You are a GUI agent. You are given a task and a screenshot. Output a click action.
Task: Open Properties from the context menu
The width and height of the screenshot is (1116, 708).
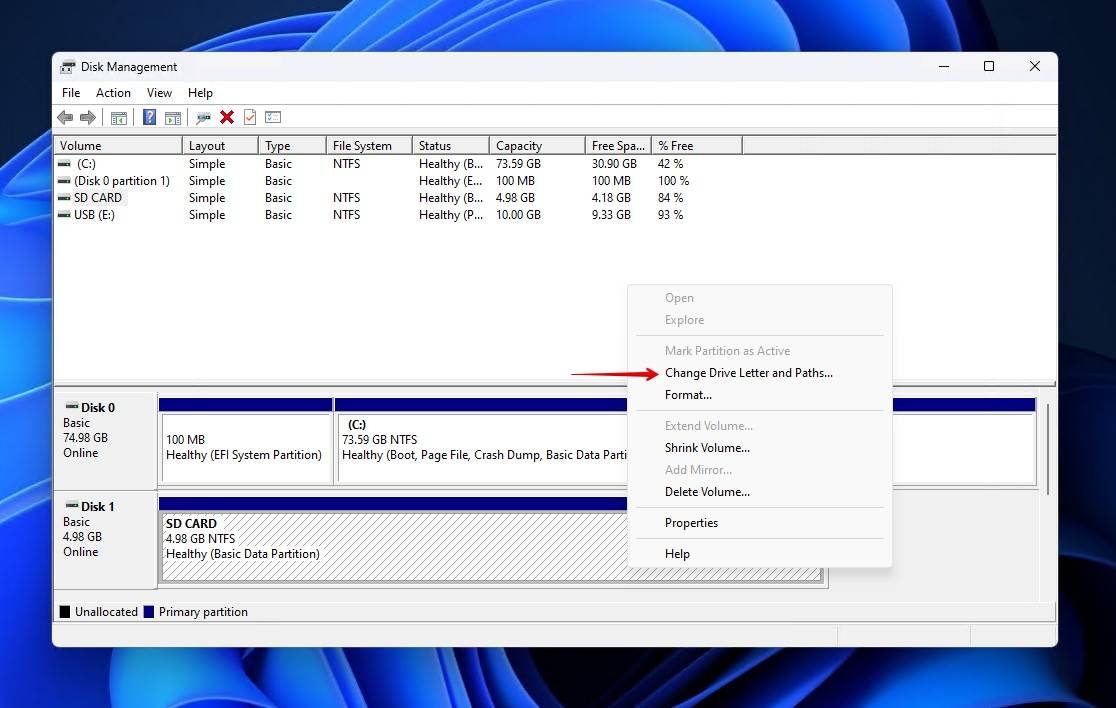(x=691, y=523)
